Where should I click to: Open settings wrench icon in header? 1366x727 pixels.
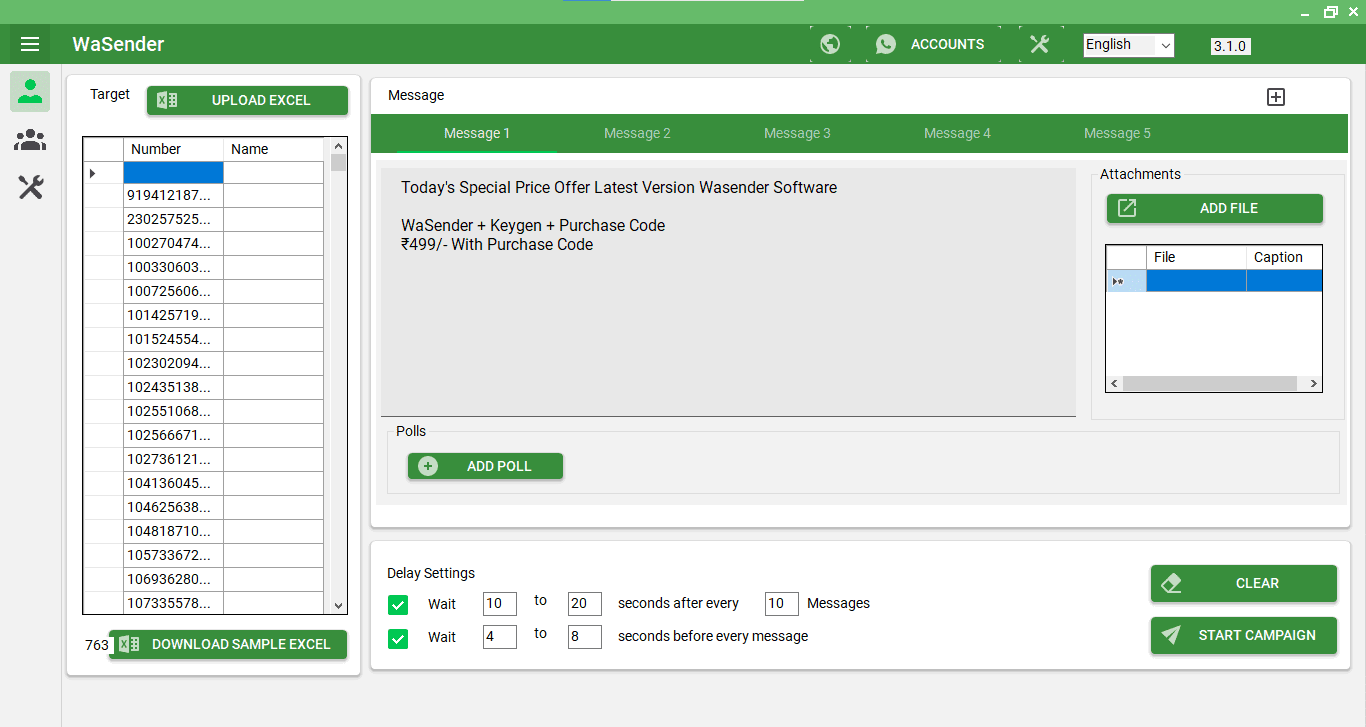(x=1040, y=44)
